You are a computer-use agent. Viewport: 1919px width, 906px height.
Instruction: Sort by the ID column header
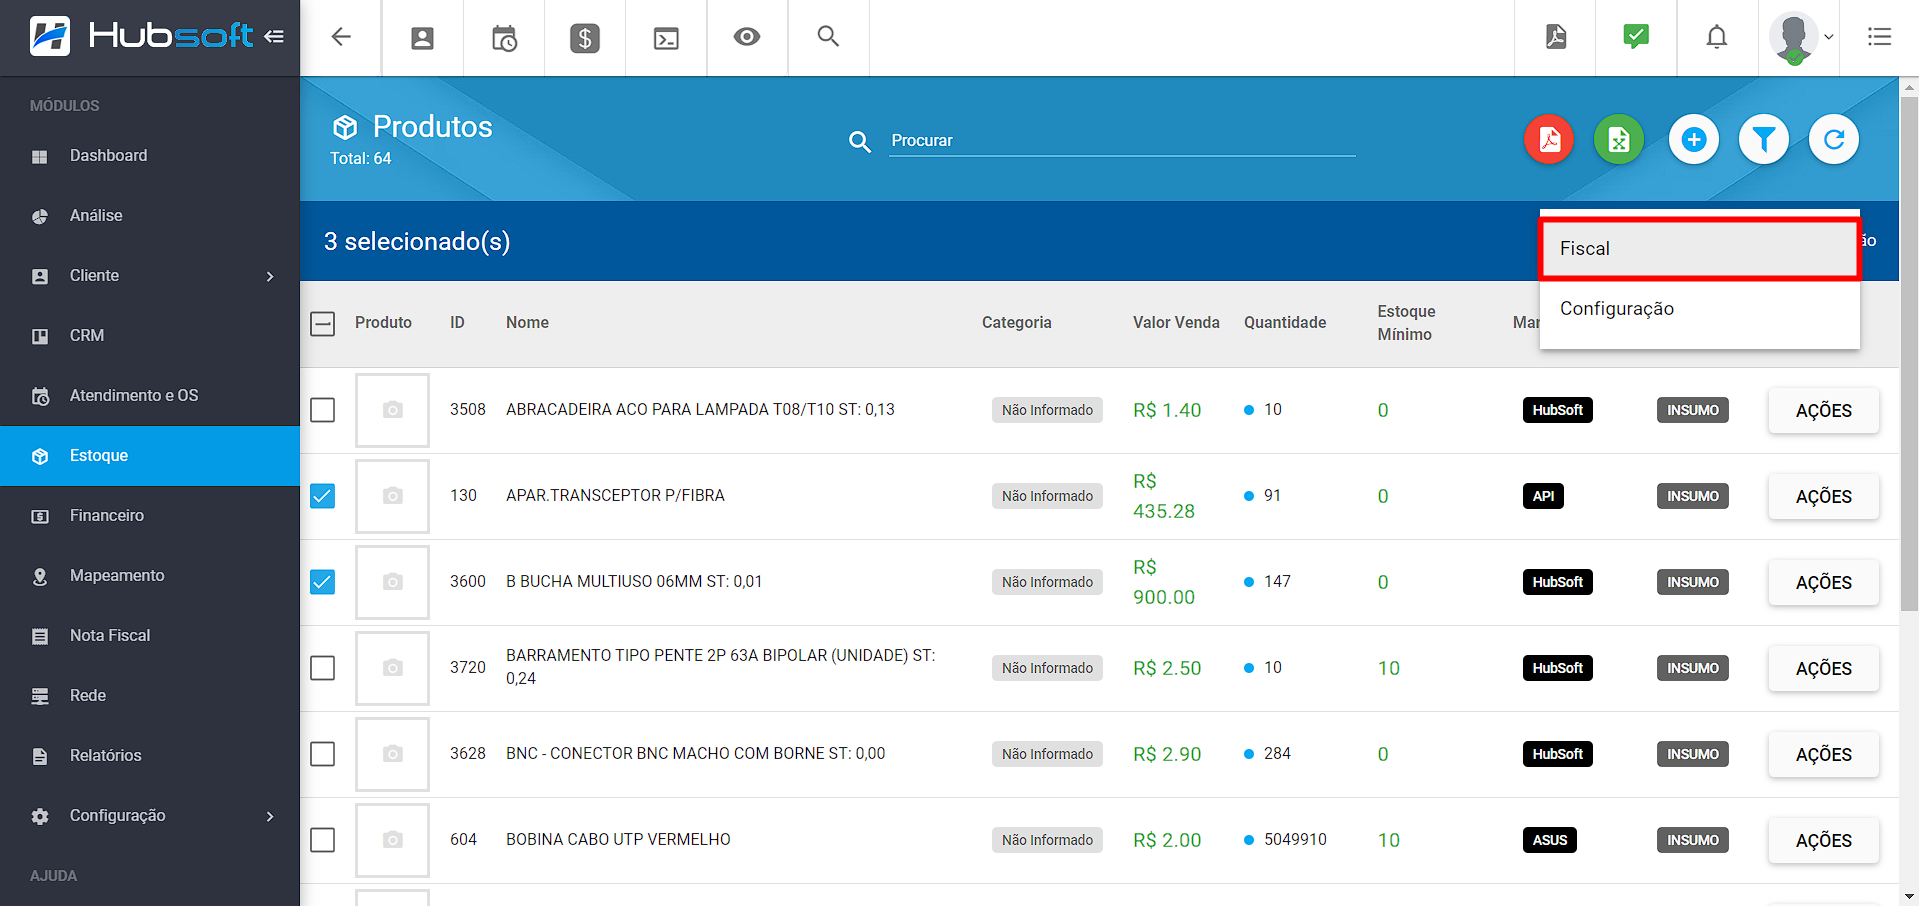click(457, 323)
